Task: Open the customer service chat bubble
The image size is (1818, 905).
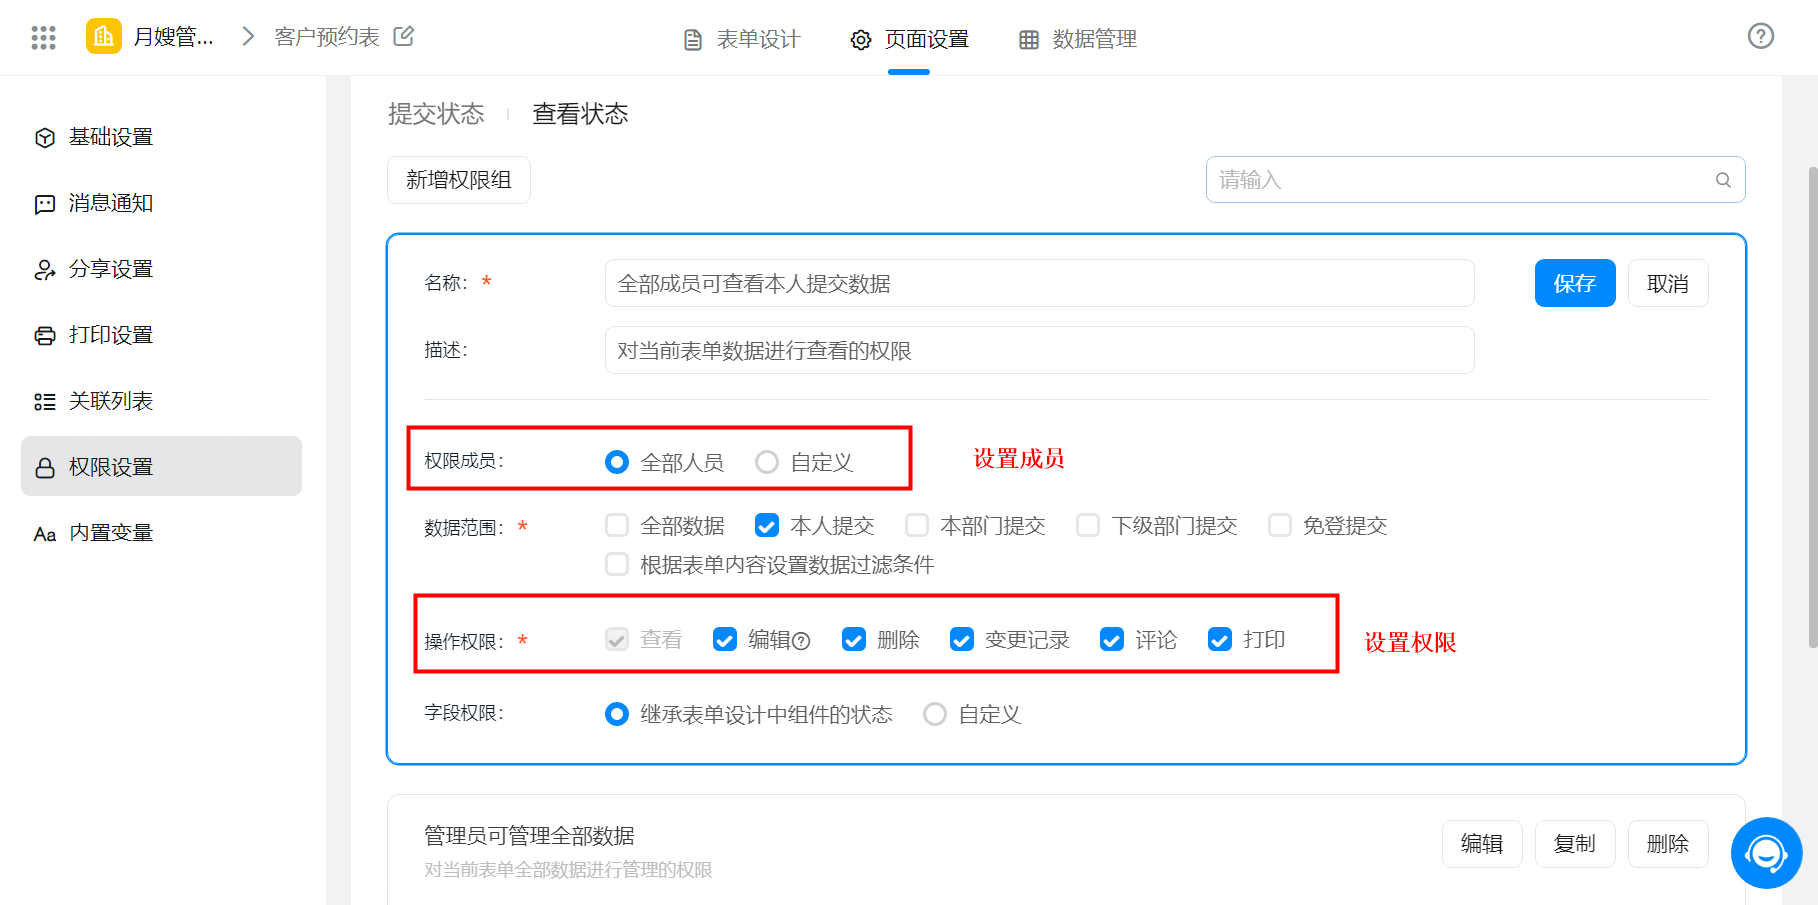Action: coord(1767,853)
